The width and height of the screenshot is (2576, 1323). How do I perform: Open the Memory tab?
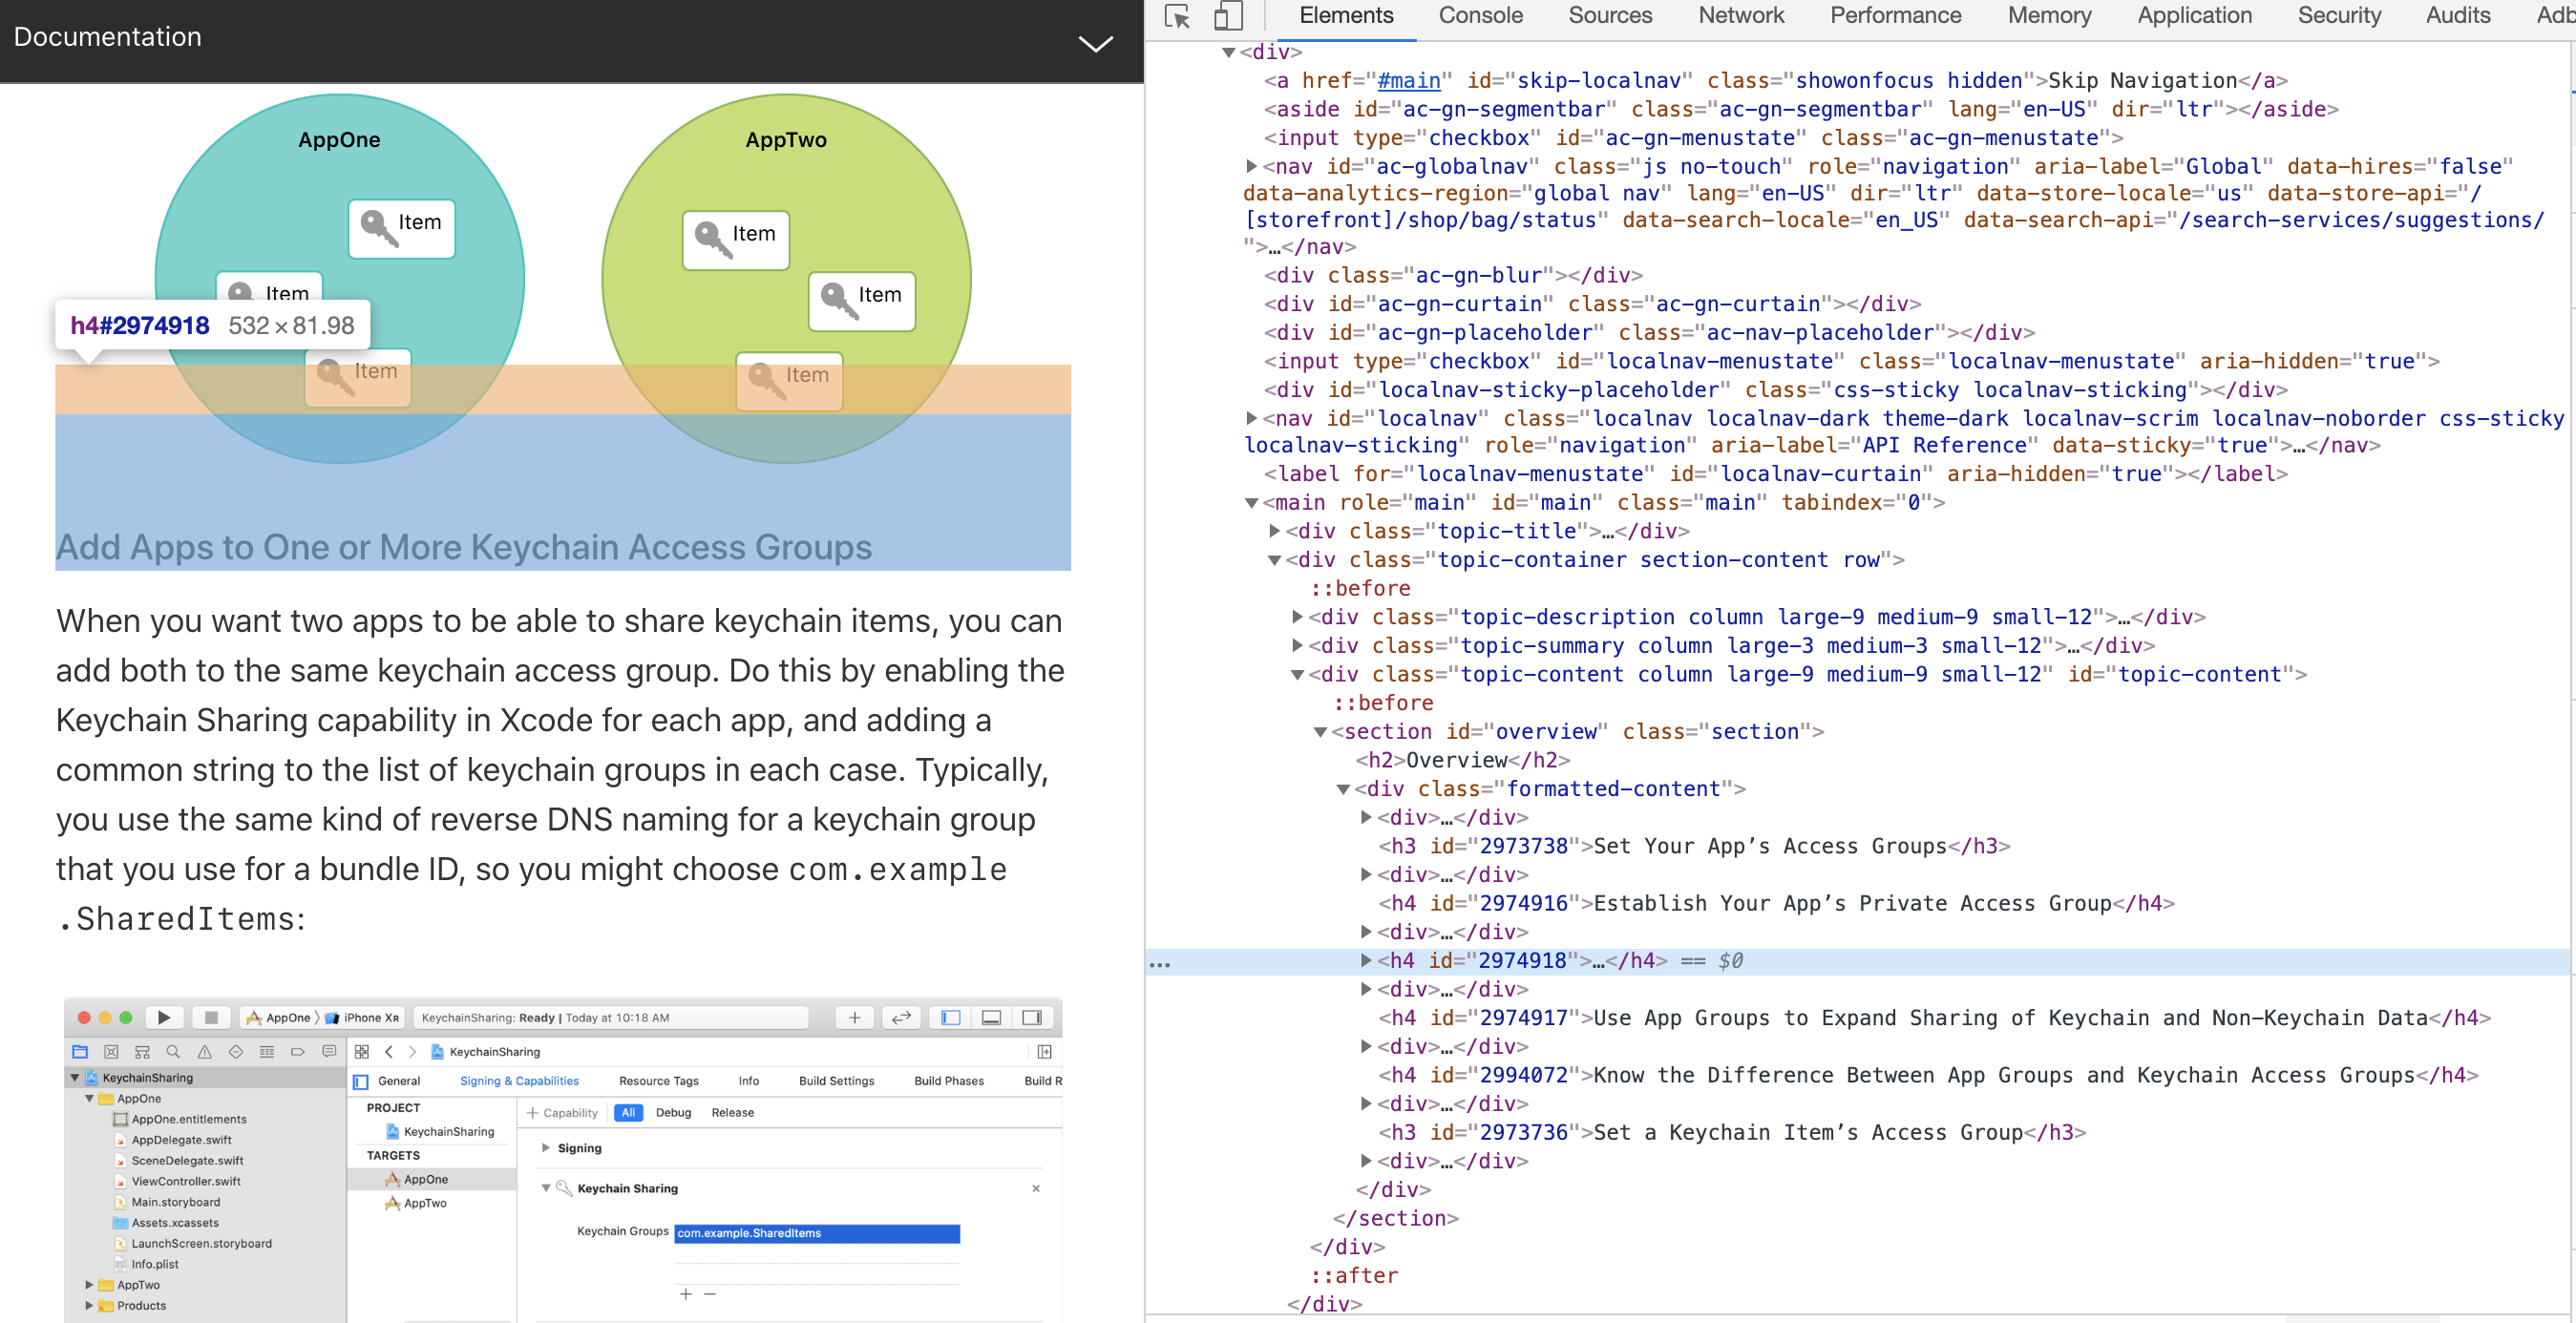2049,16
